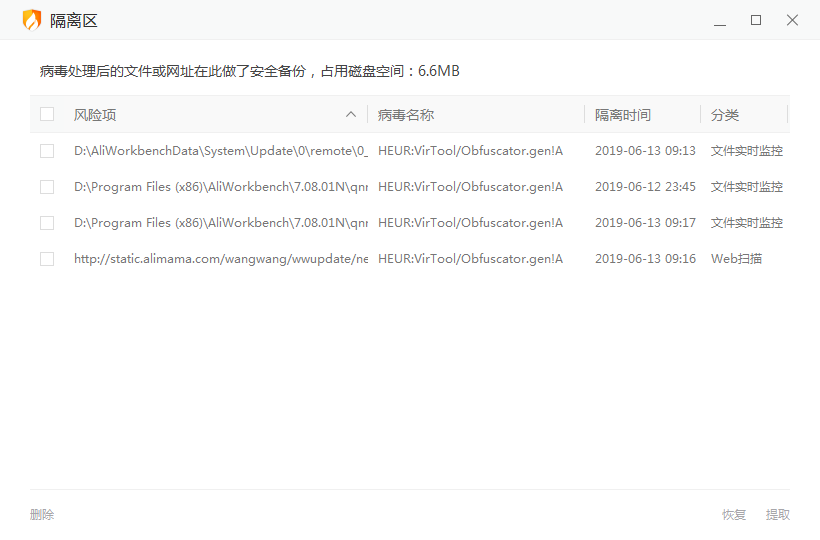Check the AliWorkbenchData remote row checkbox
The width and height of the screenshot is (820, 540).
47,151
